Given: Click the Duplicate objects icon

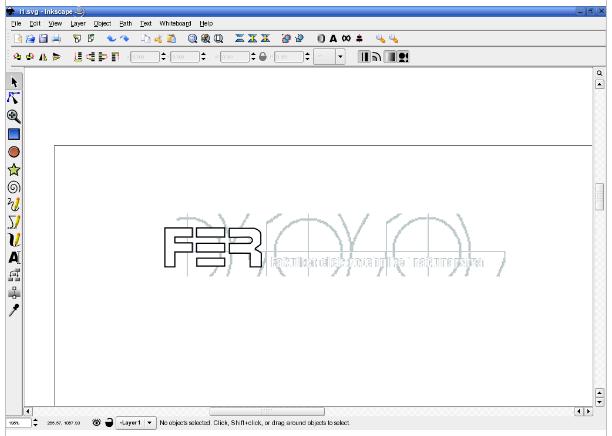Looking at the screenshot, I should (239, 38).
